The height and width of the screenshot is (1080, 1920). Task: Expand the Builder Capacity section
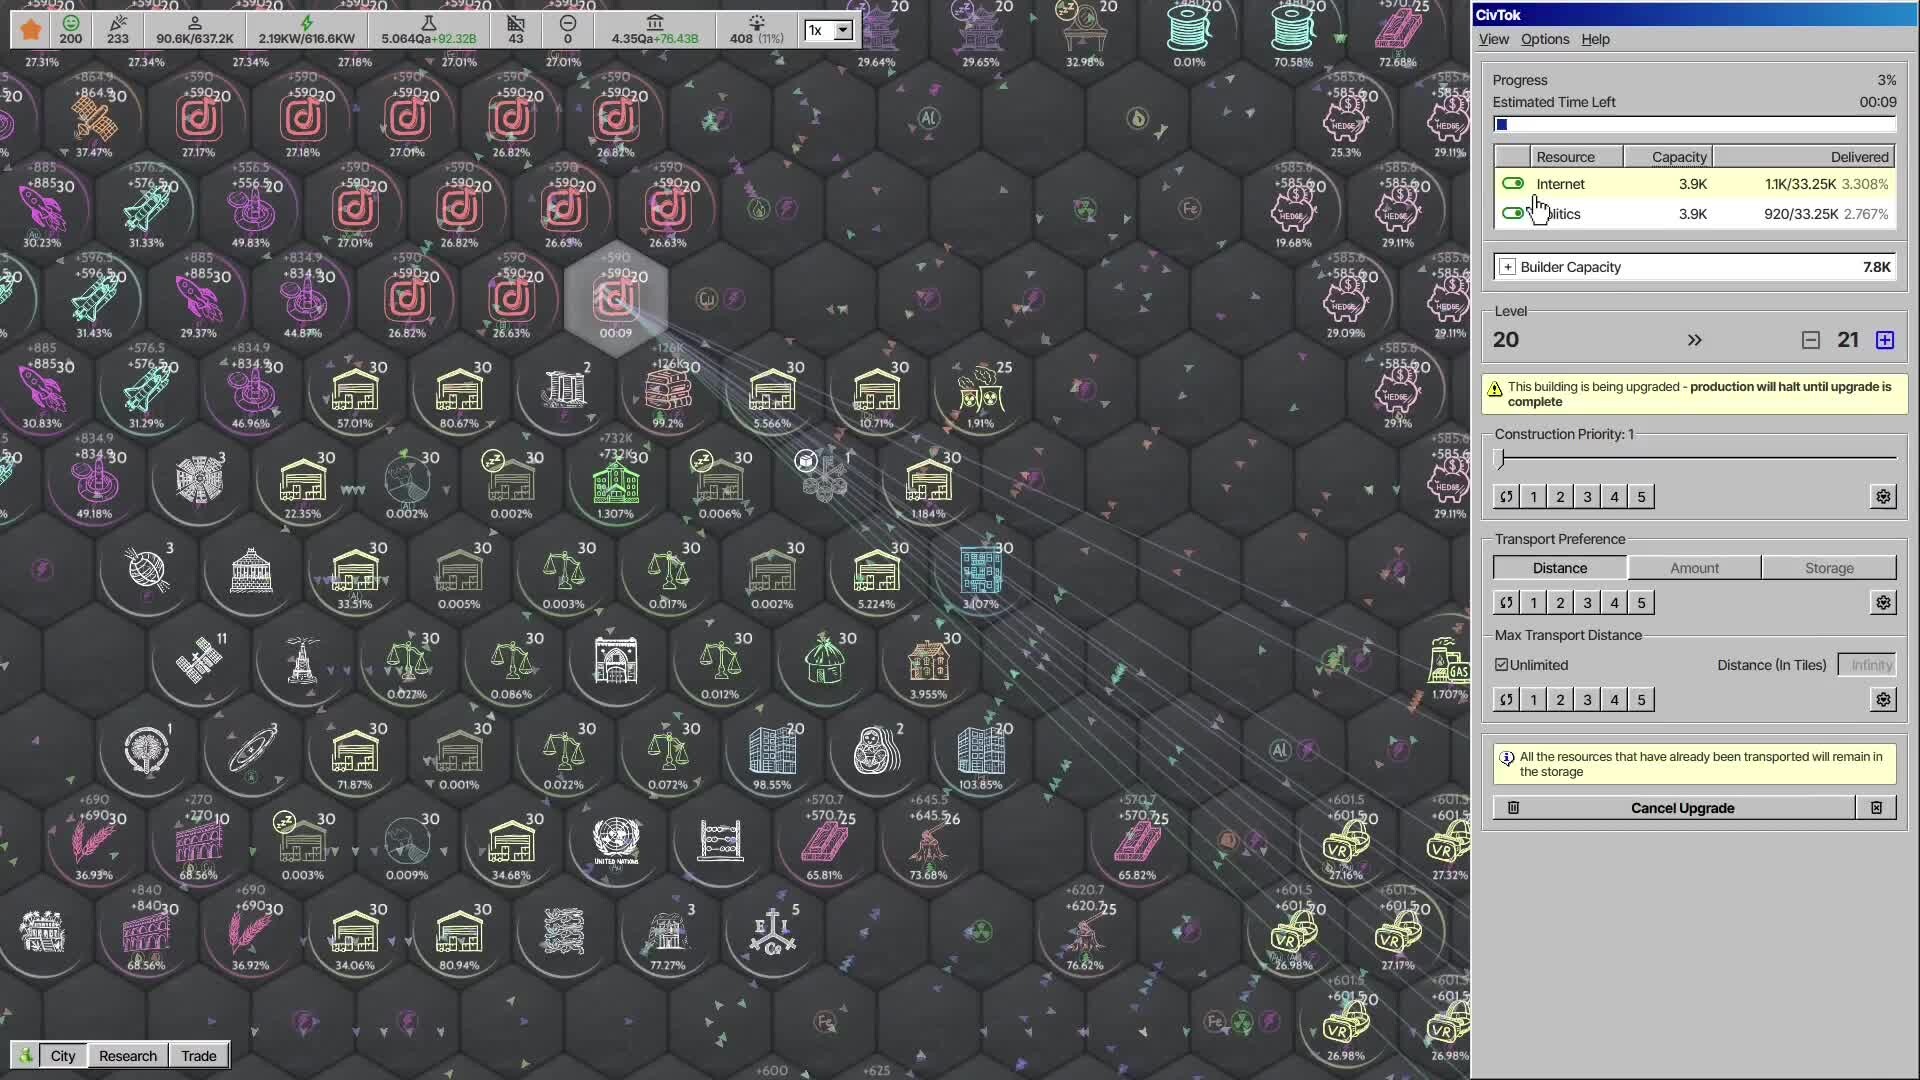pyautogui.click(x=1507, y=268)
